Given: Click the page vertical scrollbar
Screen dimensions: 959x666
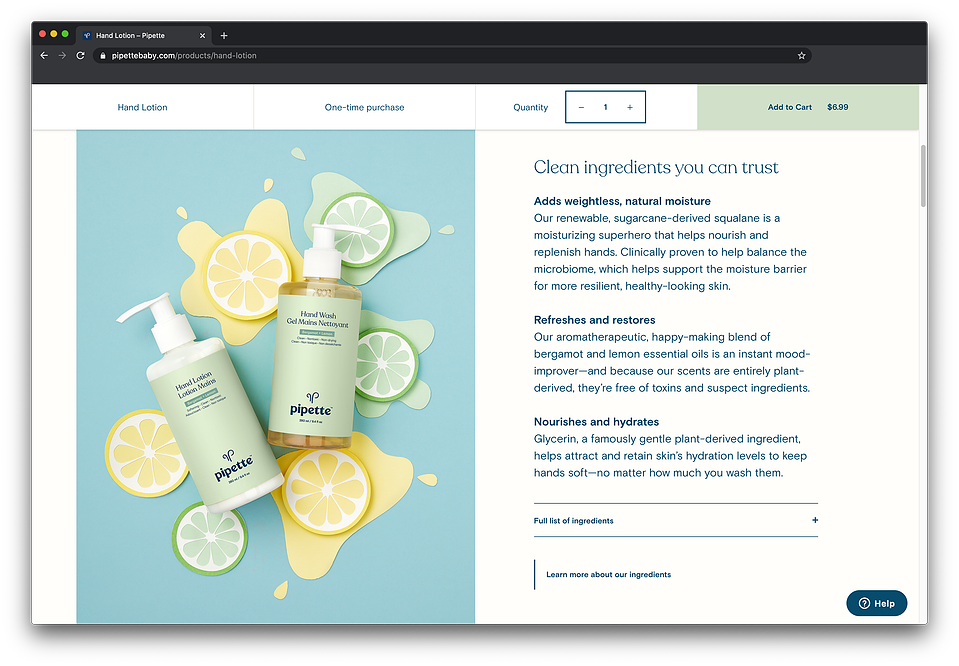Looking at the screenshot, I should pos(923,176).
